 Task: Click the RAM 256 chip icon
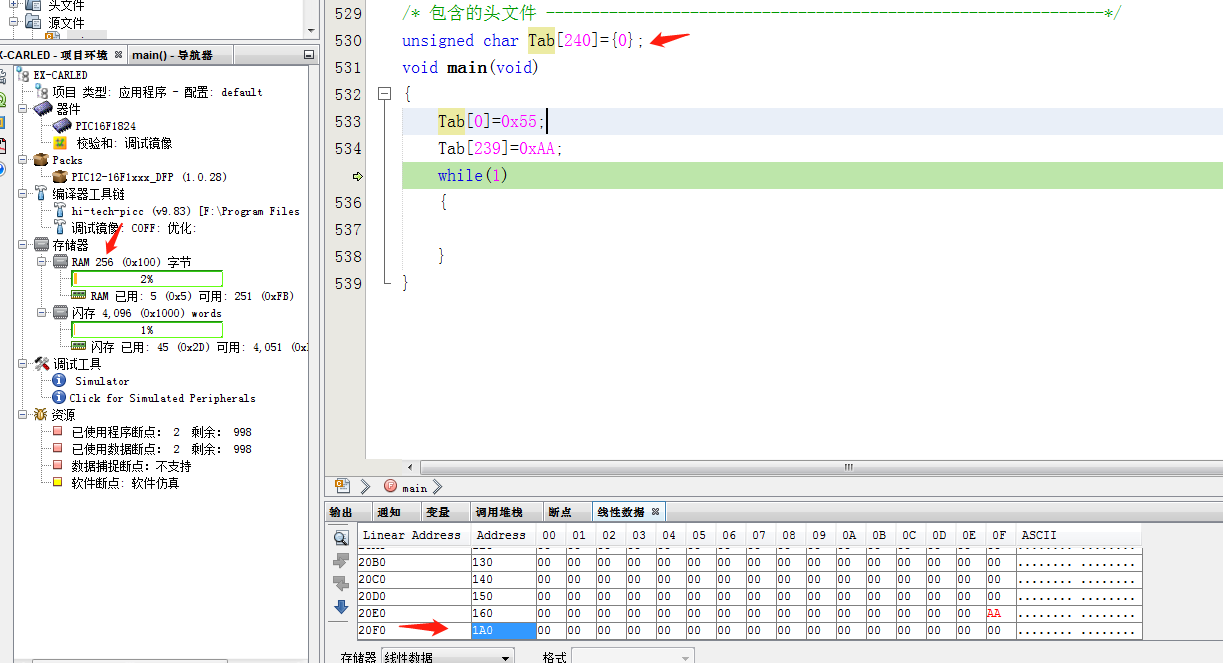point(60,262)
